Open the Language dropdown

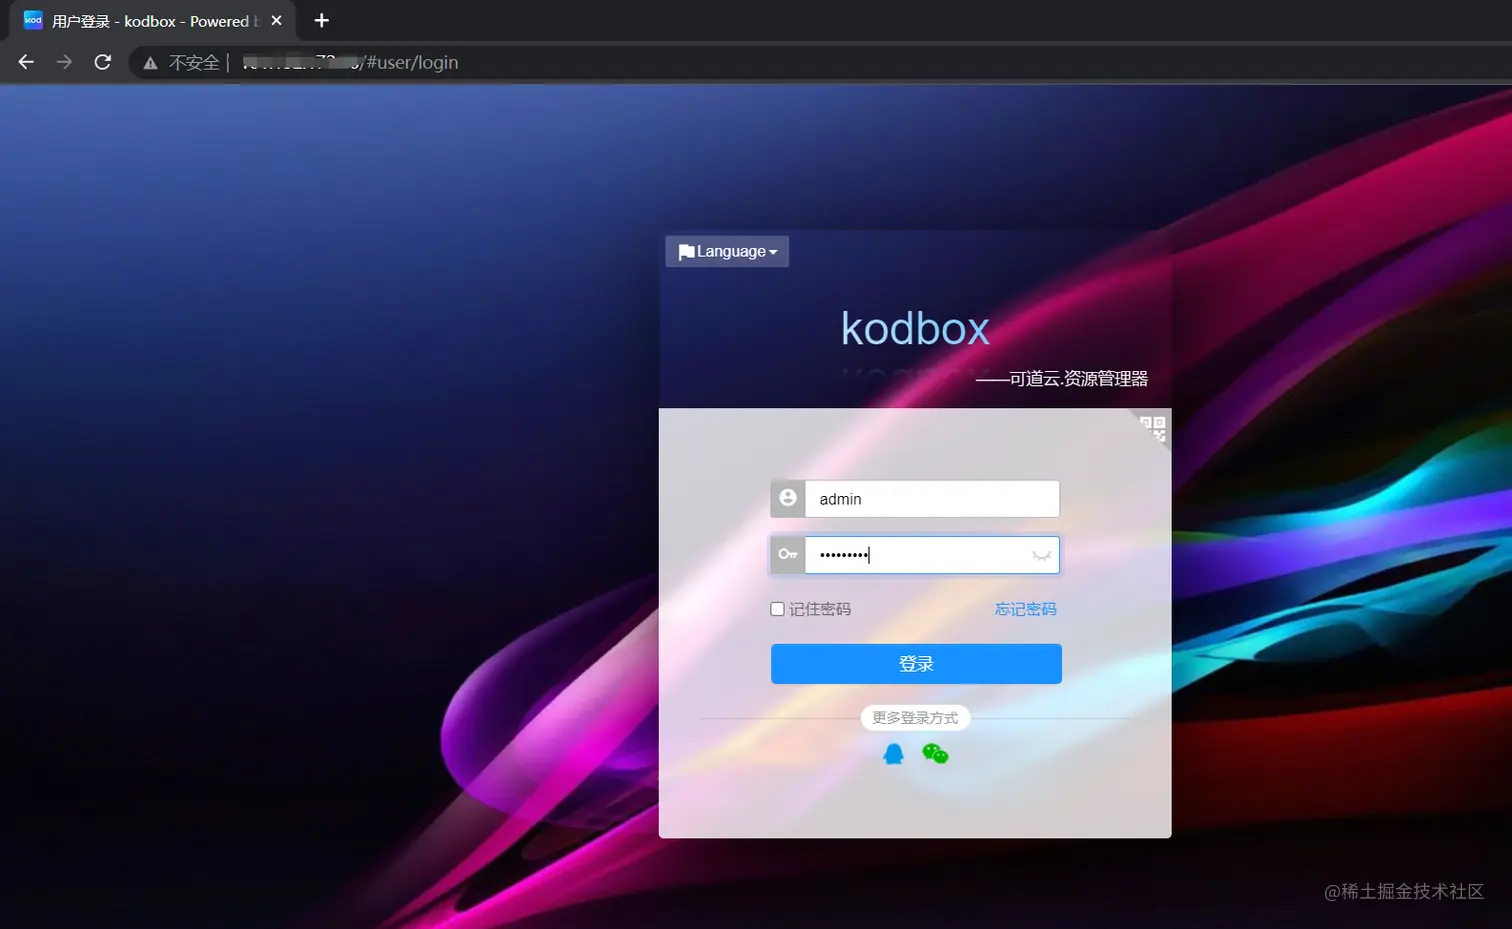(727, 251)
